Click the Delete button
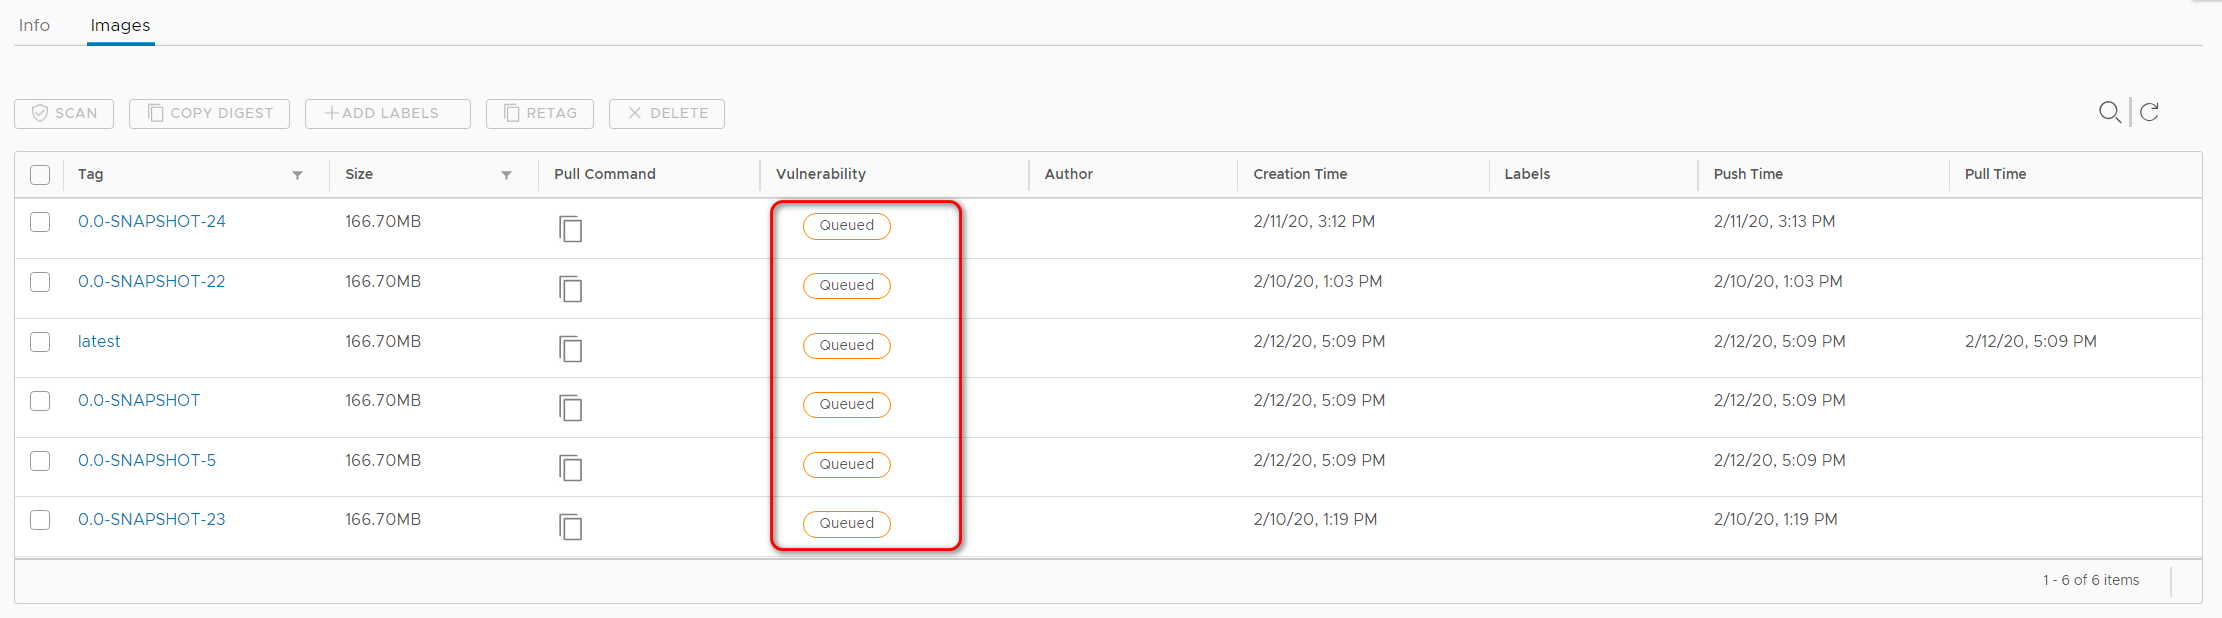The height and width of the screenshot is (618, 2222). click(x=667, y=113)
